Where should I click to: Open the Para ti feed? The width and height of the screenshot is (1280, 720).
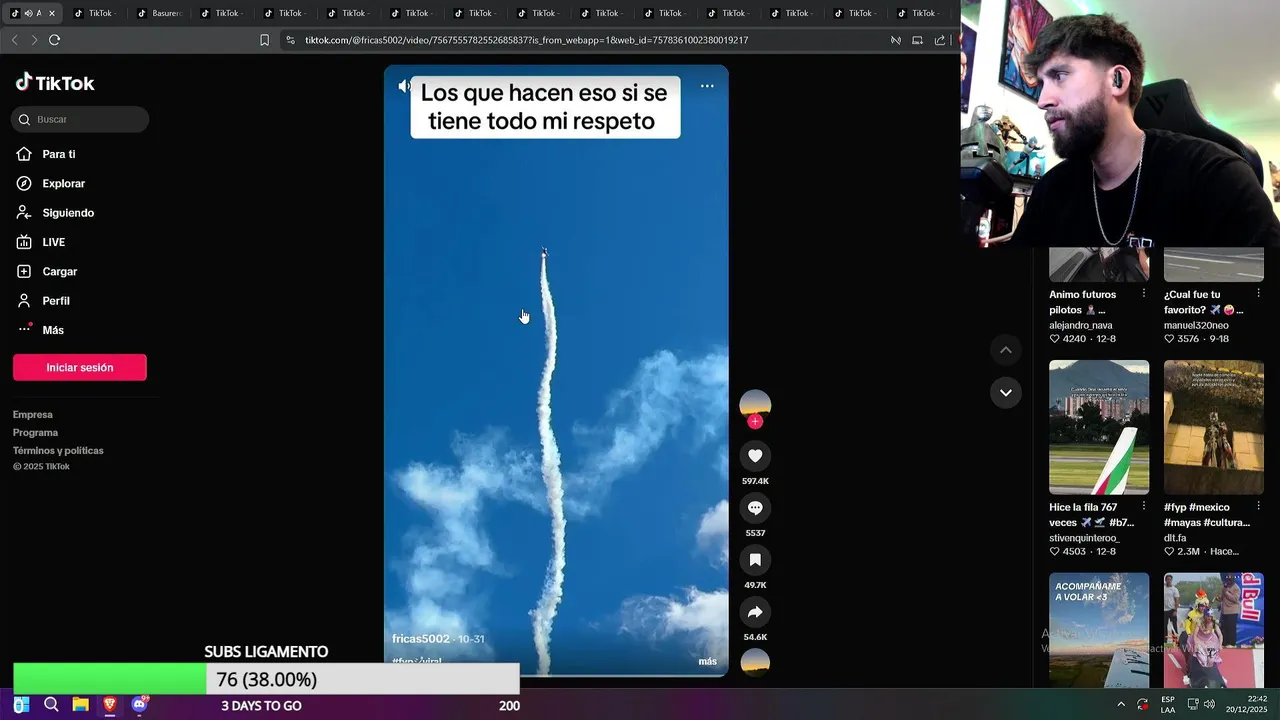point(58,154)
